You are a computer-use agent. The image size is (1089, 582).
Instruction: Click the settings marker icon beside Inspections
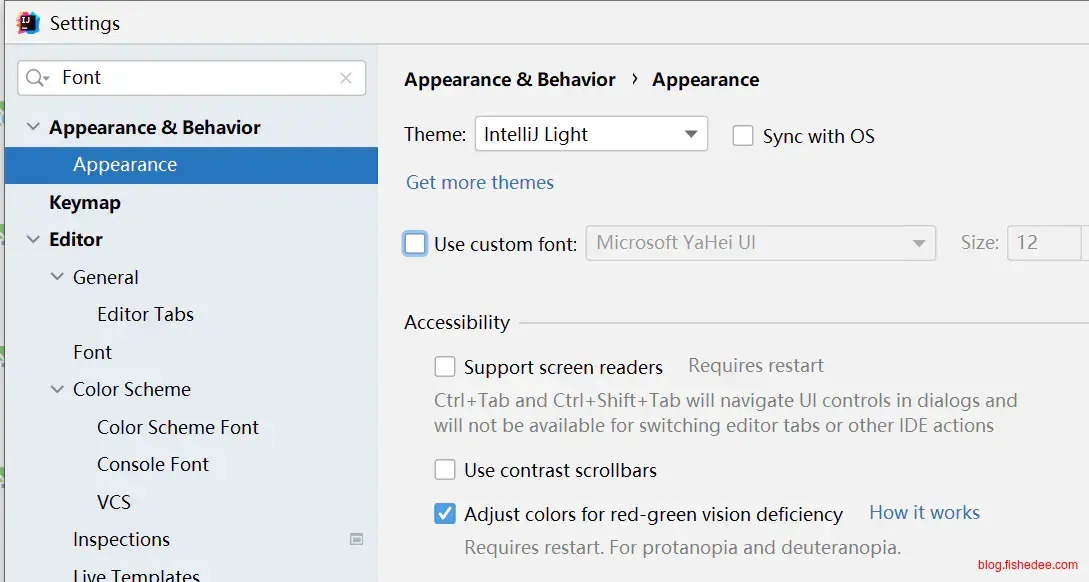356,539
